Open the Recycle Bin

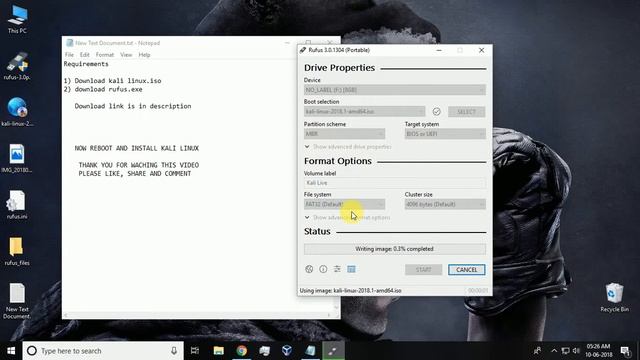(x=614, y=297)
